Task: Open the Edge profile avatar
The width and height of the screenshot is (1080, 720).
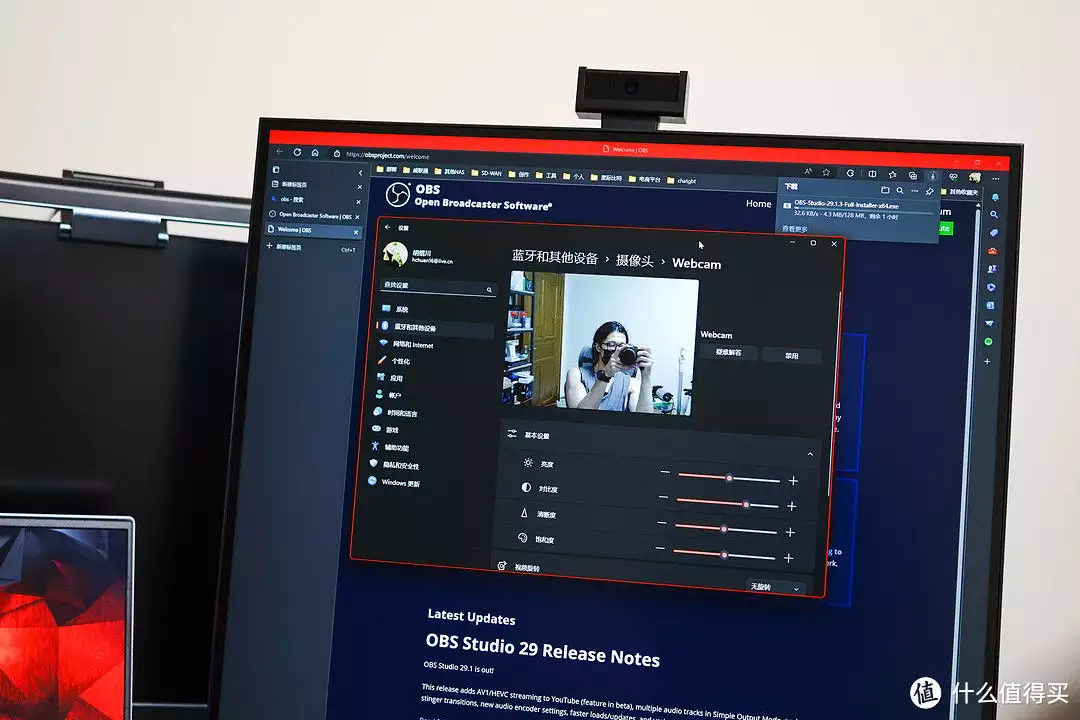Action: (x=974, y=177)
